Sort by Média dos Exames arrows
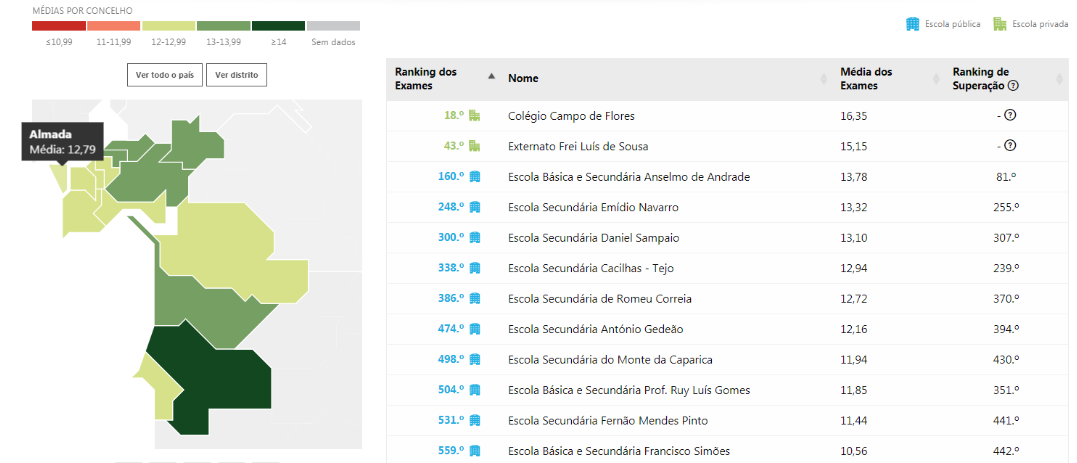Image resolution: width=1077 pixels, height=463 pixels. pos(936,79)
